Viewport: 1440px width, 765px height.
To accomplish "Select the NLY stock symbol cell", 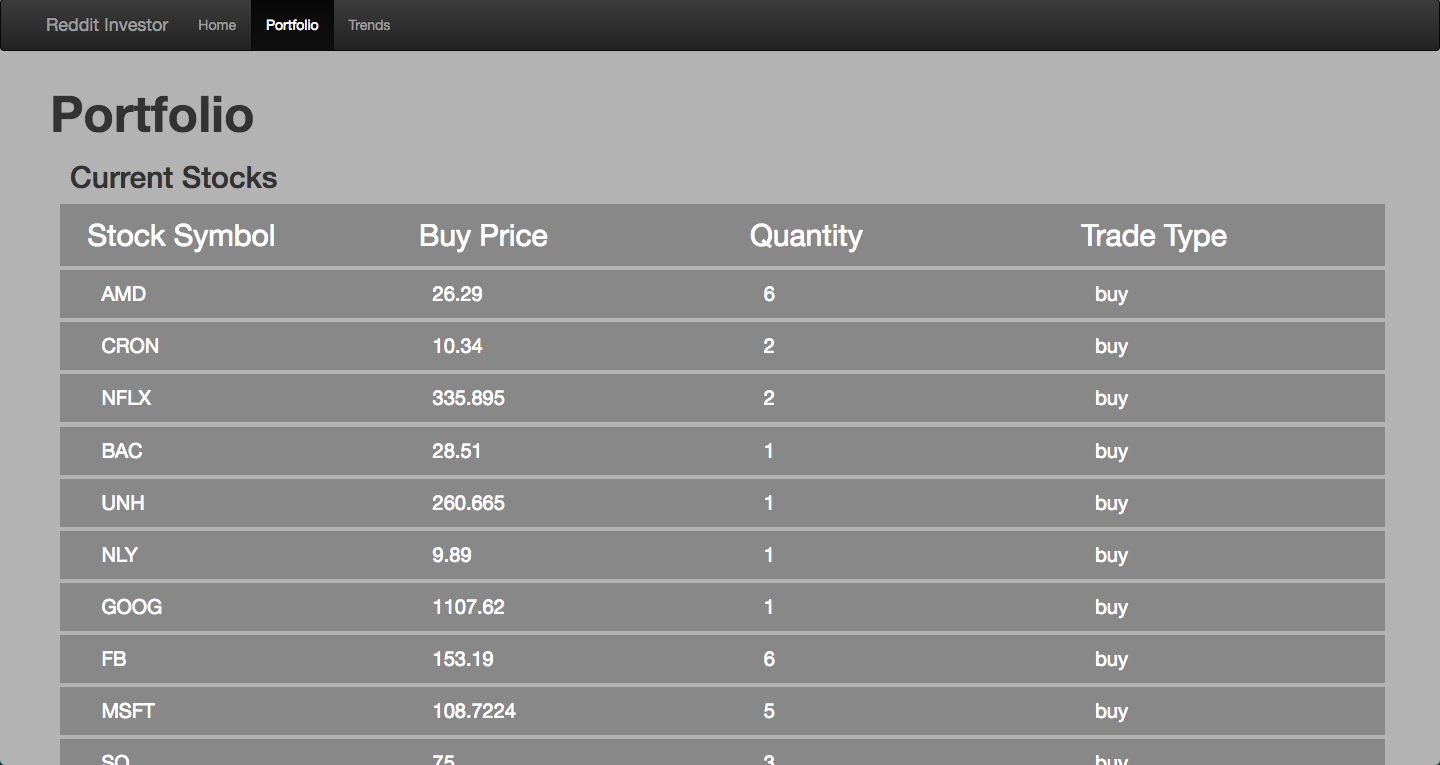I will 119,555.
